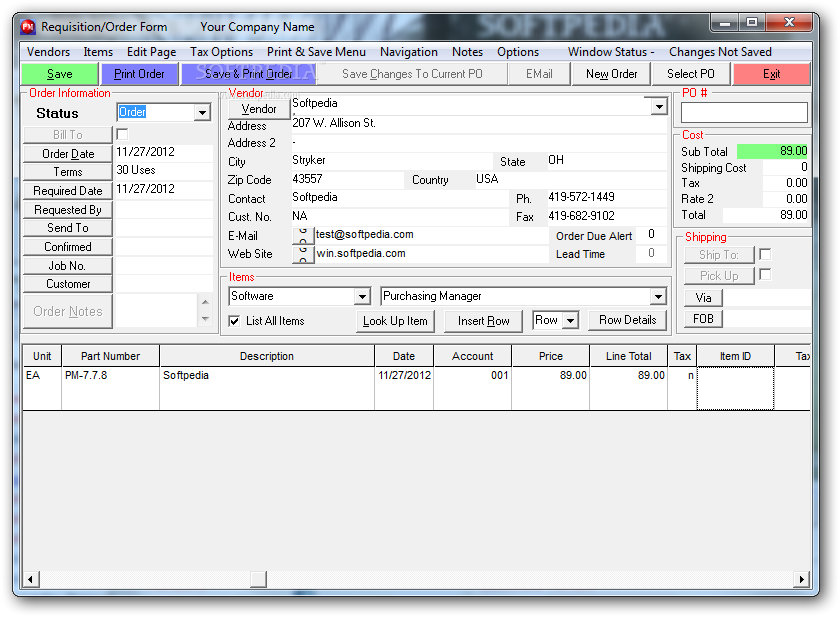Image resolution: width=840 pixels, height=617 pixels.
Task: Enable the Pick Up checkbox
Action: (765, 275)
